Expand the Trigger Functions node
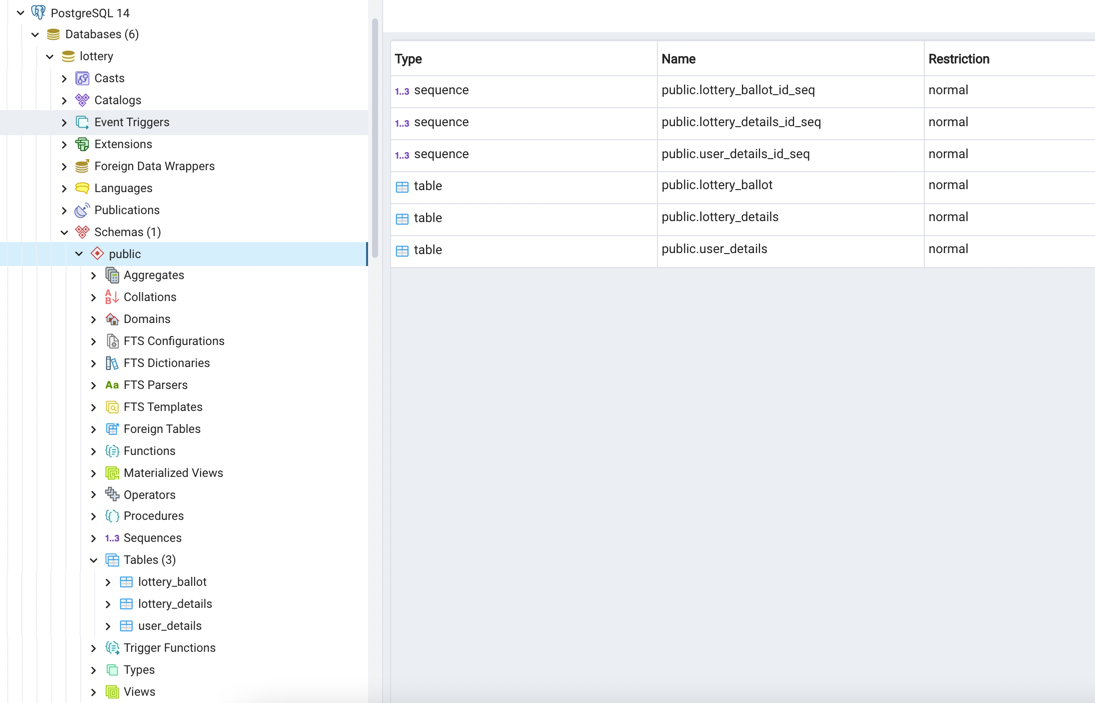The height and width of the screenshot is (703, 1095). [x=94, y=648]
